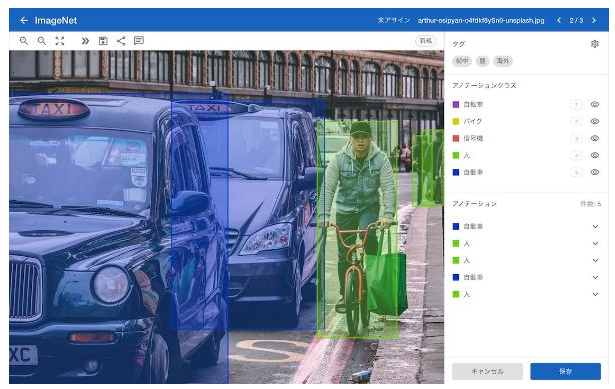615x389 pixels.
Task: Click the yellow swatch of the バイク class
Action: tap(456, 121)
